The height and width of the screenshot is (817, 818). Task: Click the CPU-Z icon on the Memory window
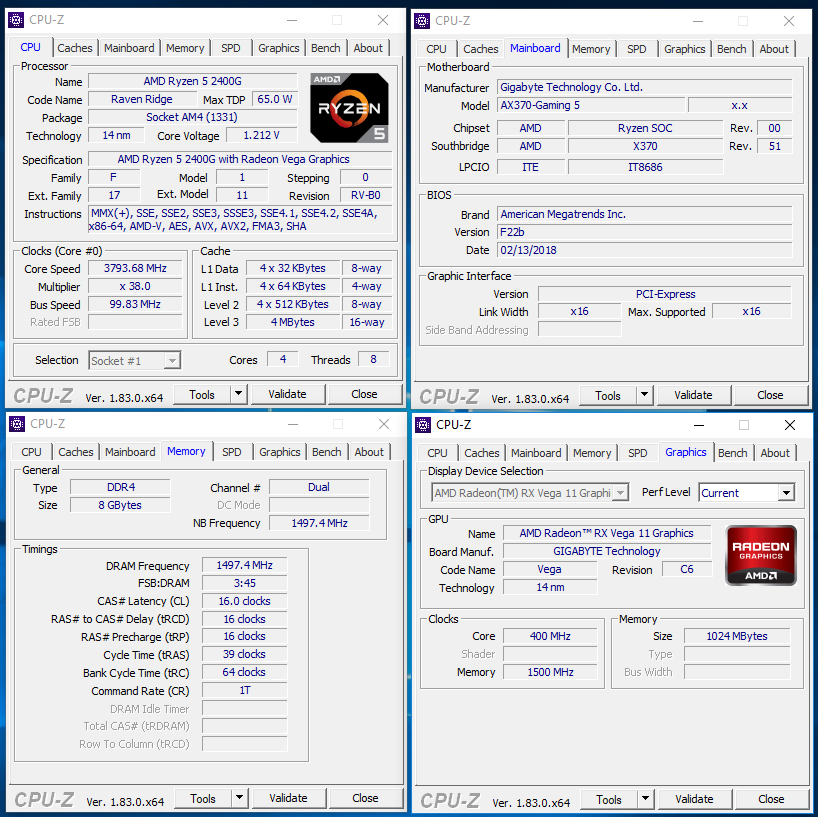pos(16,423)
